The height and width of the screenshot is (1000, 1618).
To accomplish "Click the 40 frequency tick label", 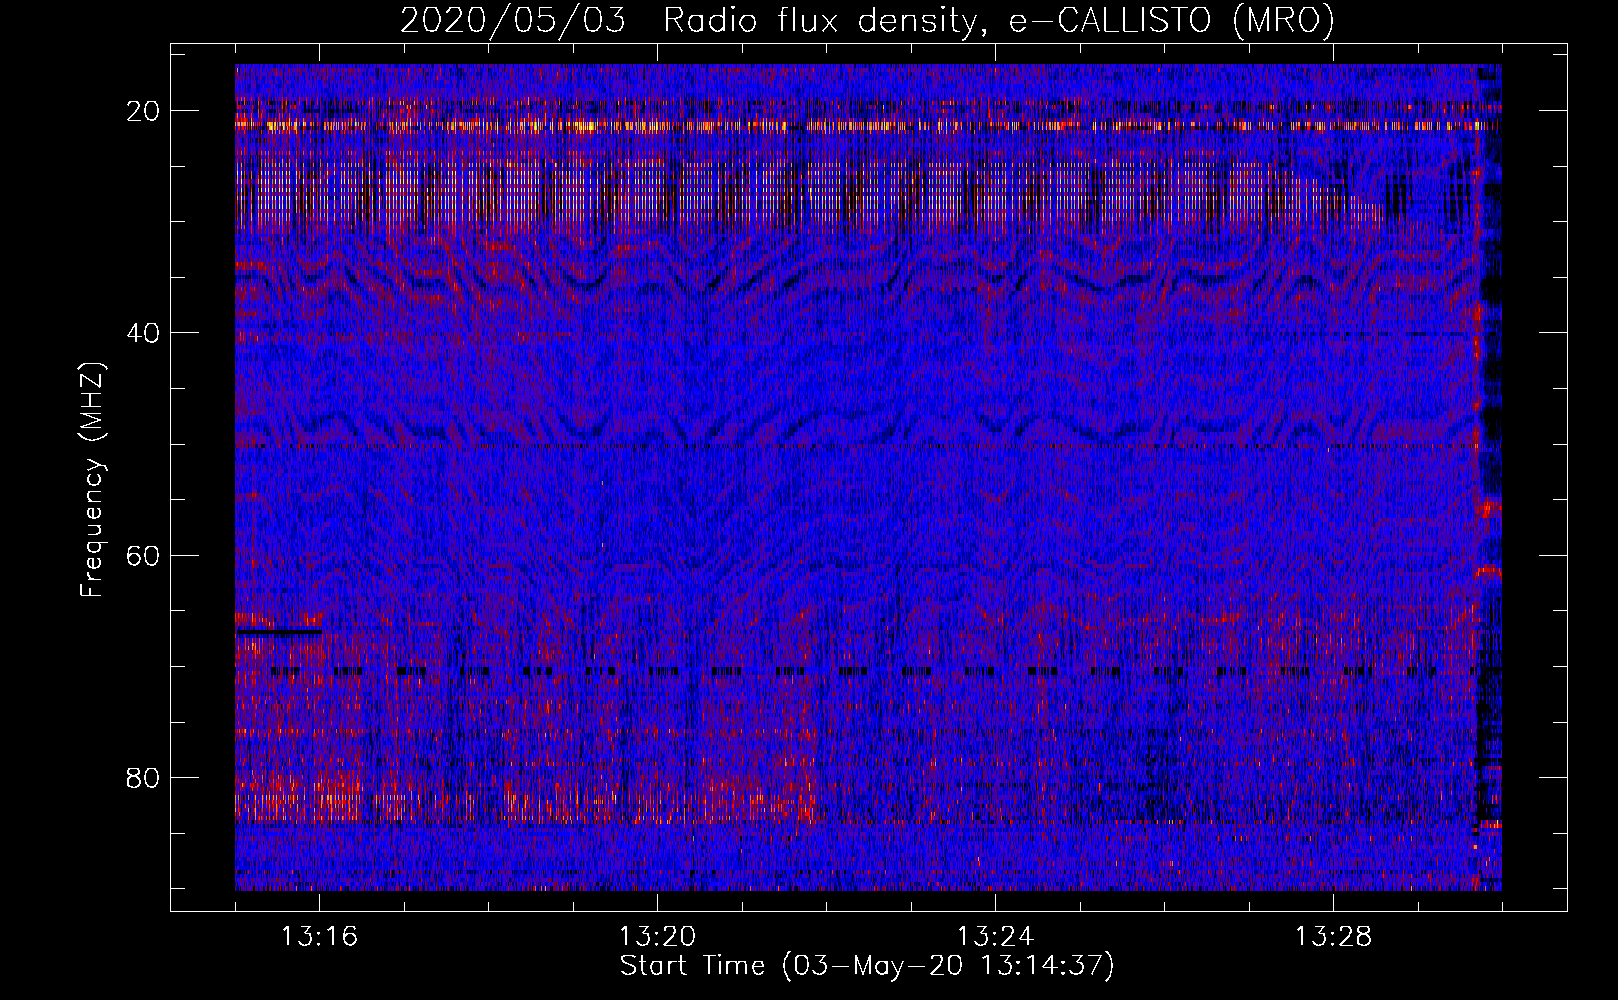I will tap(143, 333).
